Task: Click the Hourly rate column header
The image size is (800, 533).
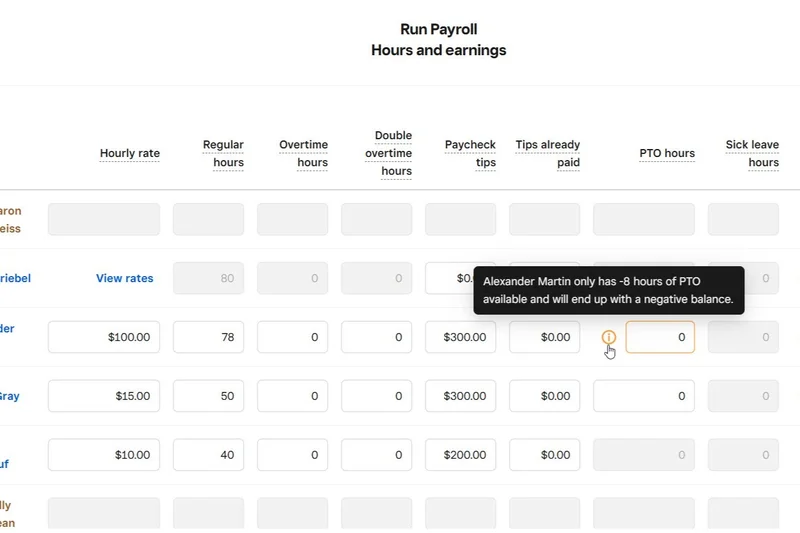Action: [130, 153]
